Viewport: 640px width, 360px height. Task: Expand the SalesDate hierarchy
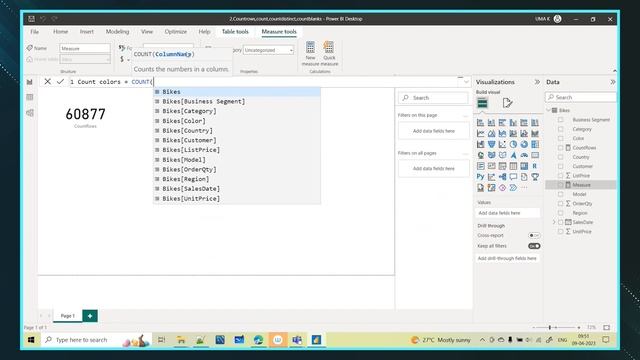tap(554, 222)
